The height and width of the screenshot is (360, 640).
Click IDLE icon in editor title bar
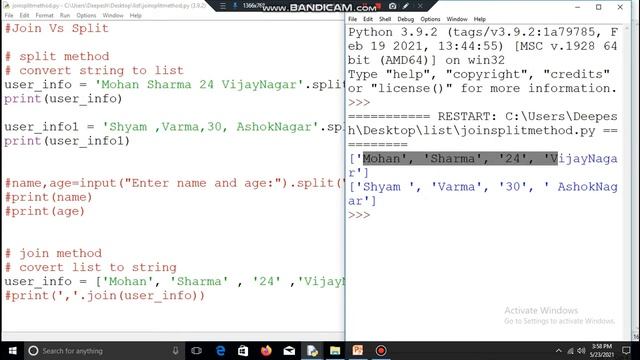tap(6, 6)
